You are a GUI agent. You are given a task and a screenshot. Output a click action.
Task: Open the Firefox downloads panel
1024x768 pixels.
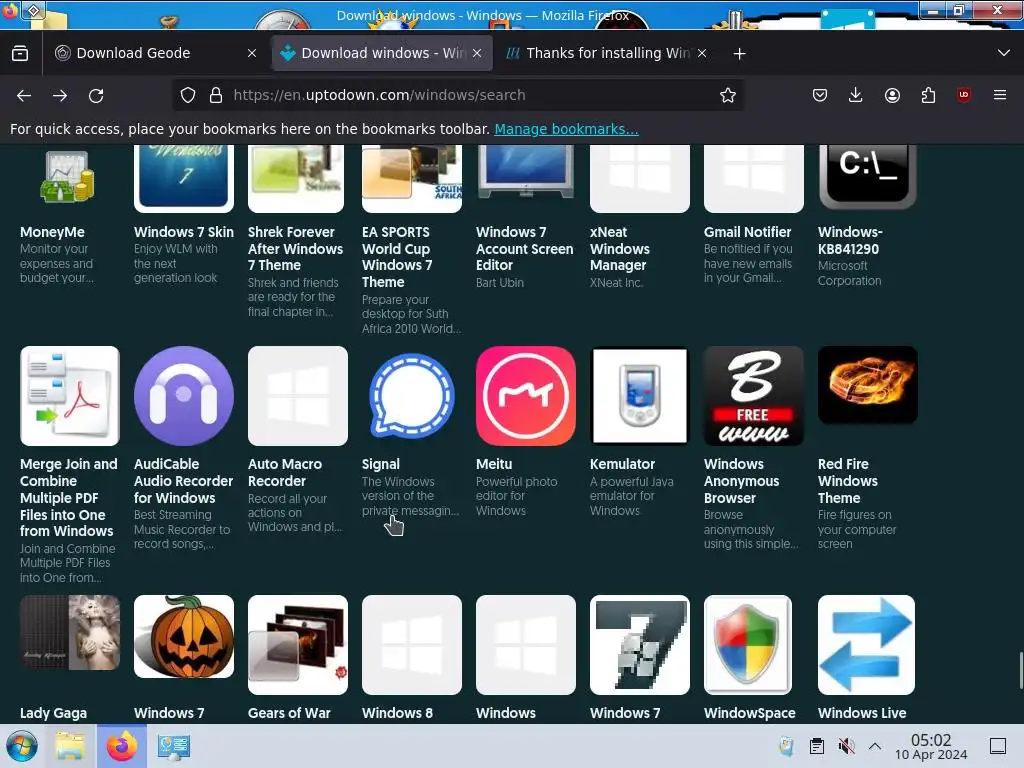[856, 95]
